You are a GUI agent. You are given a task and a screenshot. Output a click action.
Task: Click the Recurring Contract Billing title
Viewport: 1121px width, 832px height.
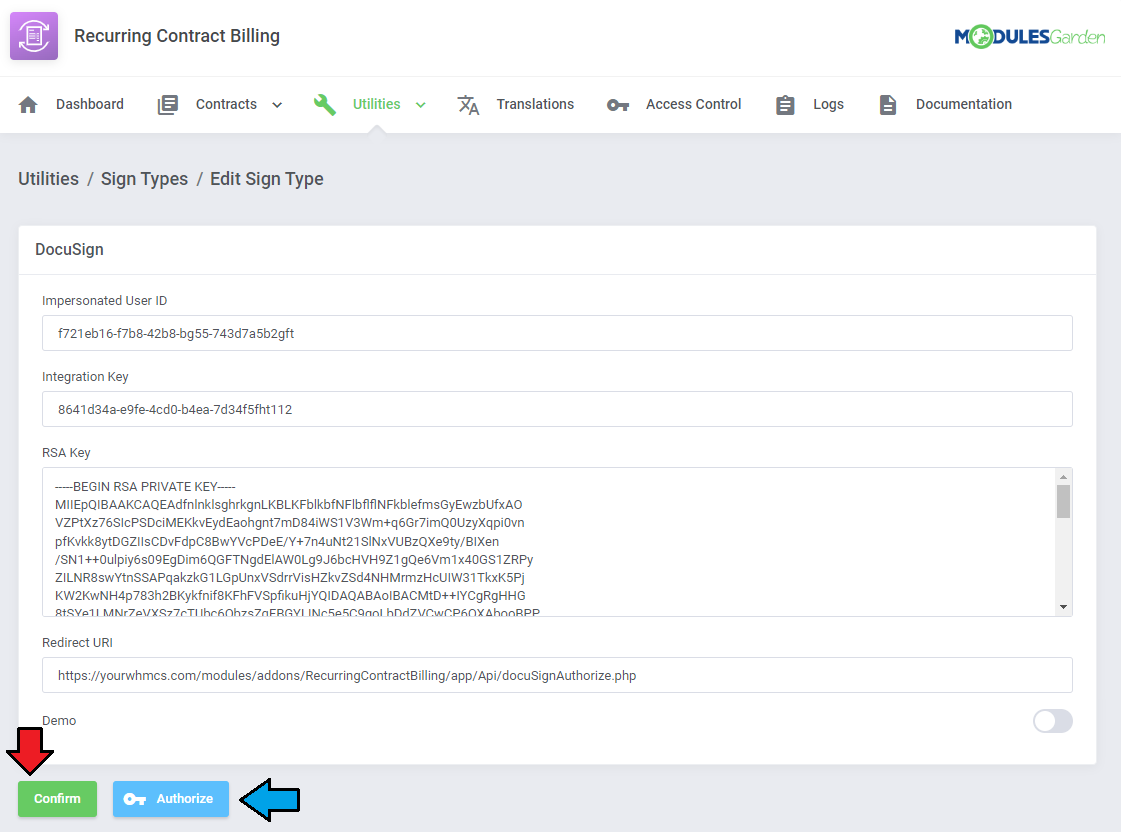(x=177, y=36)
